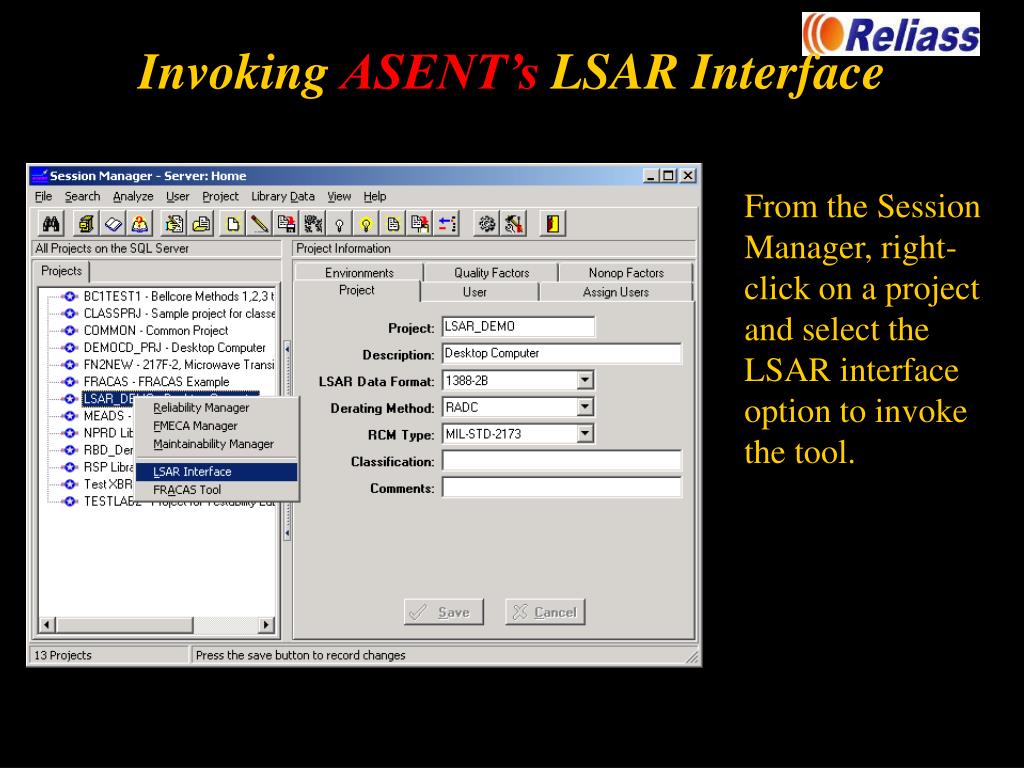Click the project list scroll left arrow
Screen dimensions: 1024x768
pyautogui.click(x=46, y=625)
